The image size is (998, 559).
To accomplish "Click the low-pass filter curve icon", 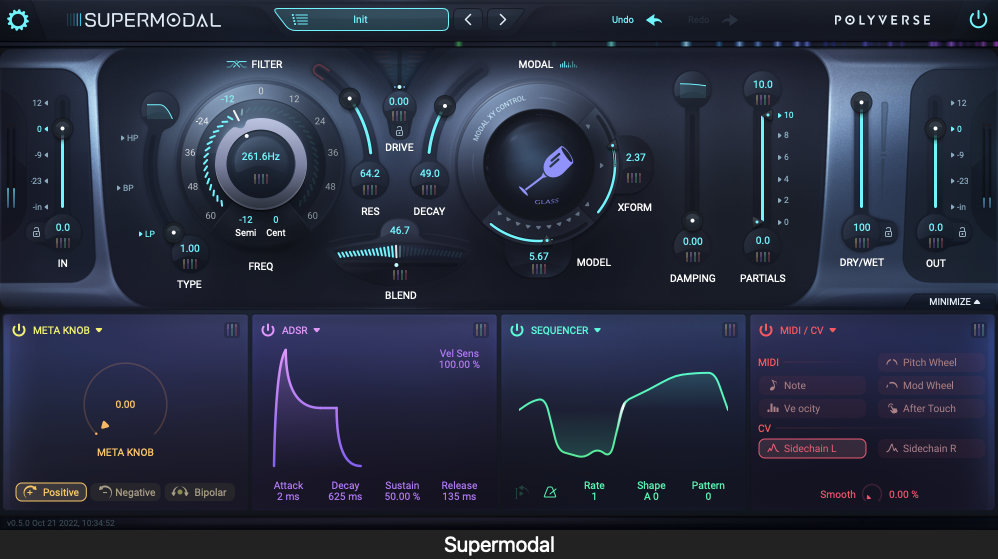I will 160,111.
